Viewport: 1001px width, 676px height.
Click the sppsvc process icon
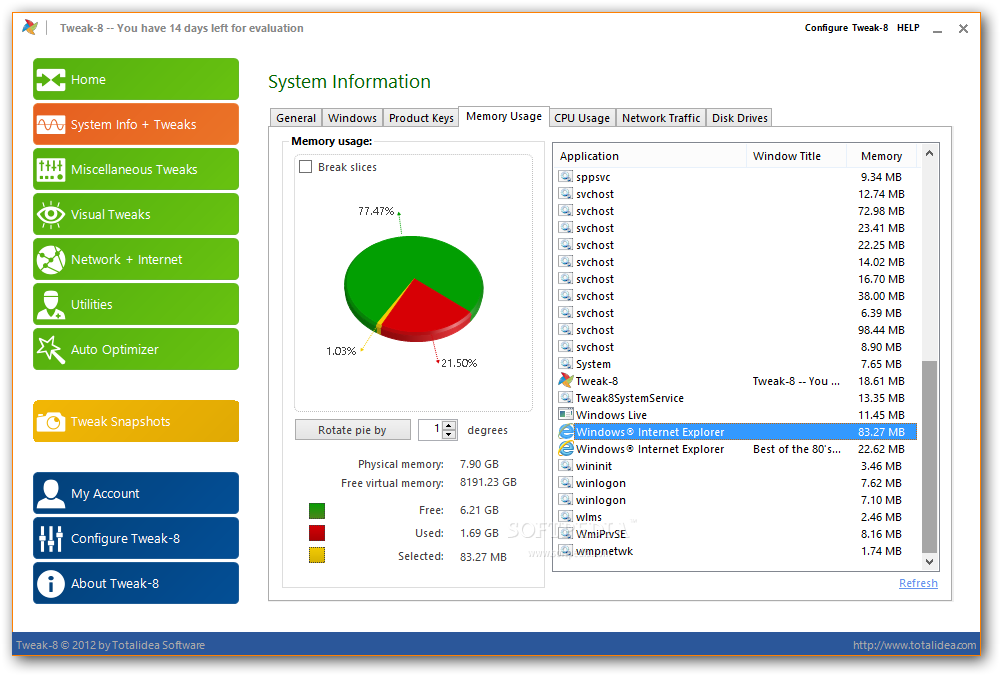click(566, 176)
